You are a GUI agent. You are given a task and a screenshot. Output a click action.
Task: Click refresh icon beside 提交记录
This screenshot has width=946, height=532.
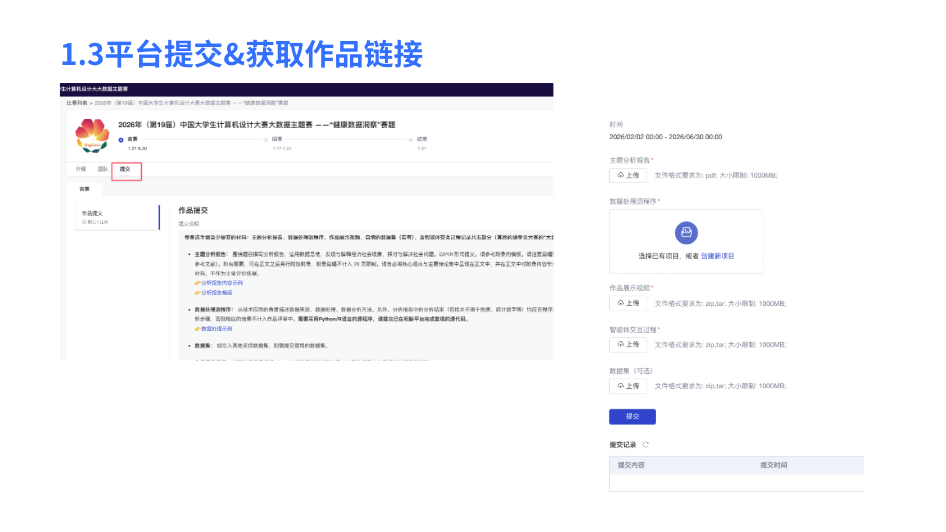(646, 445)
